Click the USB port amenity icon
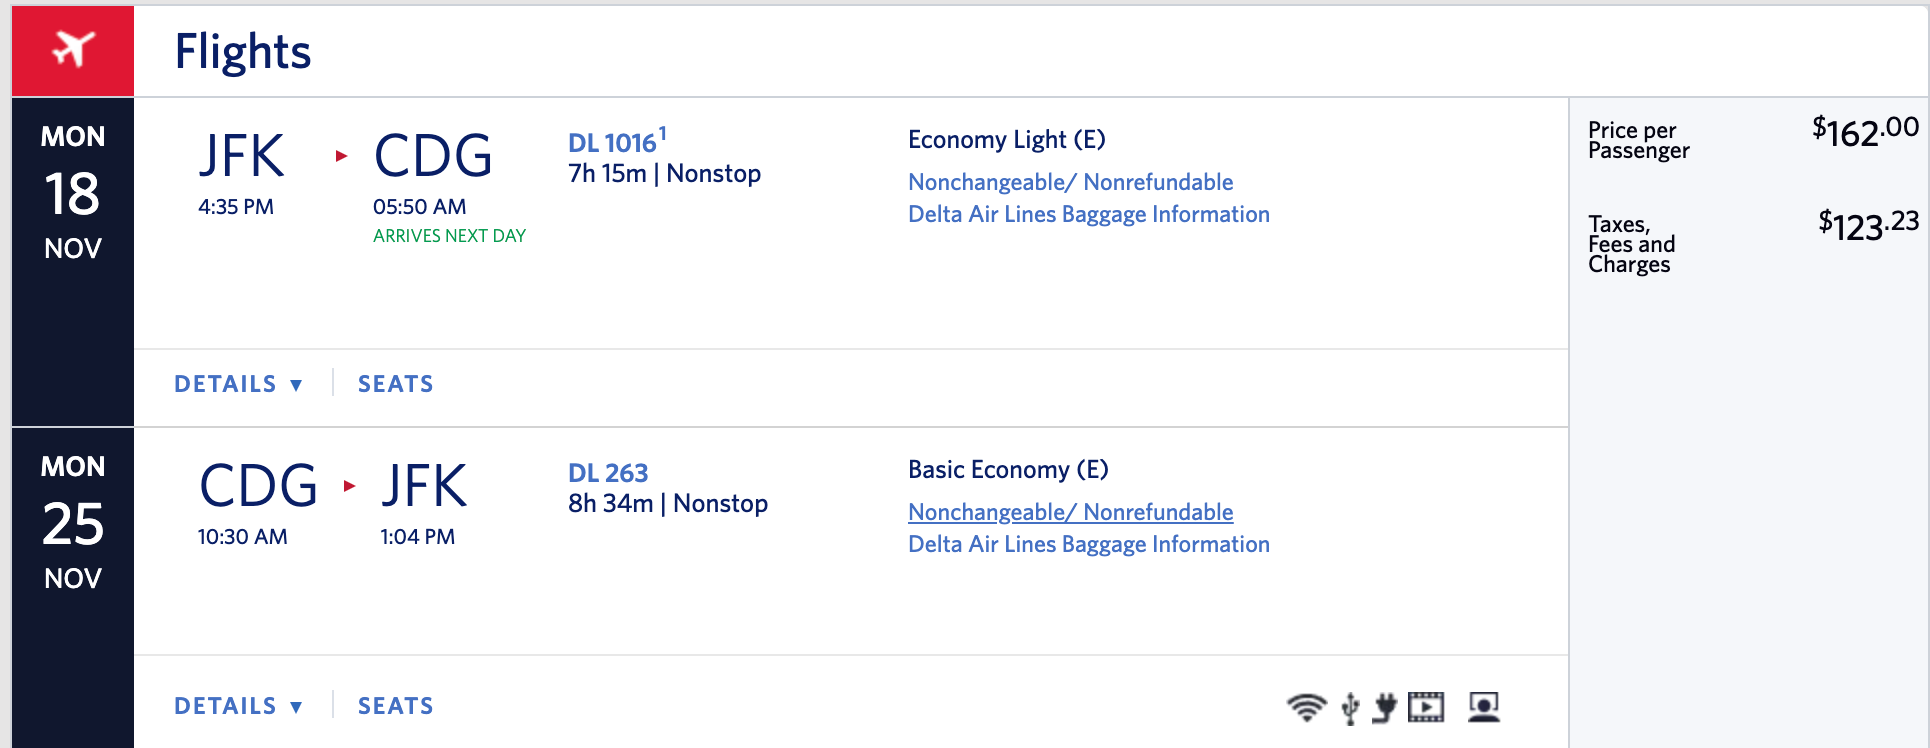This screenshot has width=1930, height=748. [x=1350, y=708]
